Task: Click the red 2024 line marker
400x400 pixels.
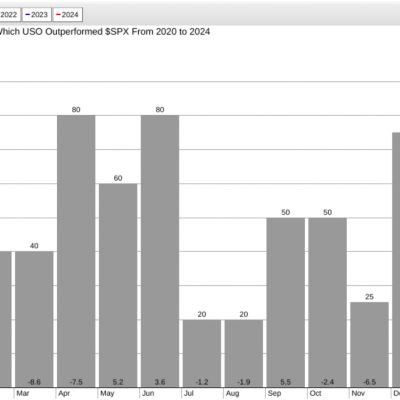Action: [58, 15]
